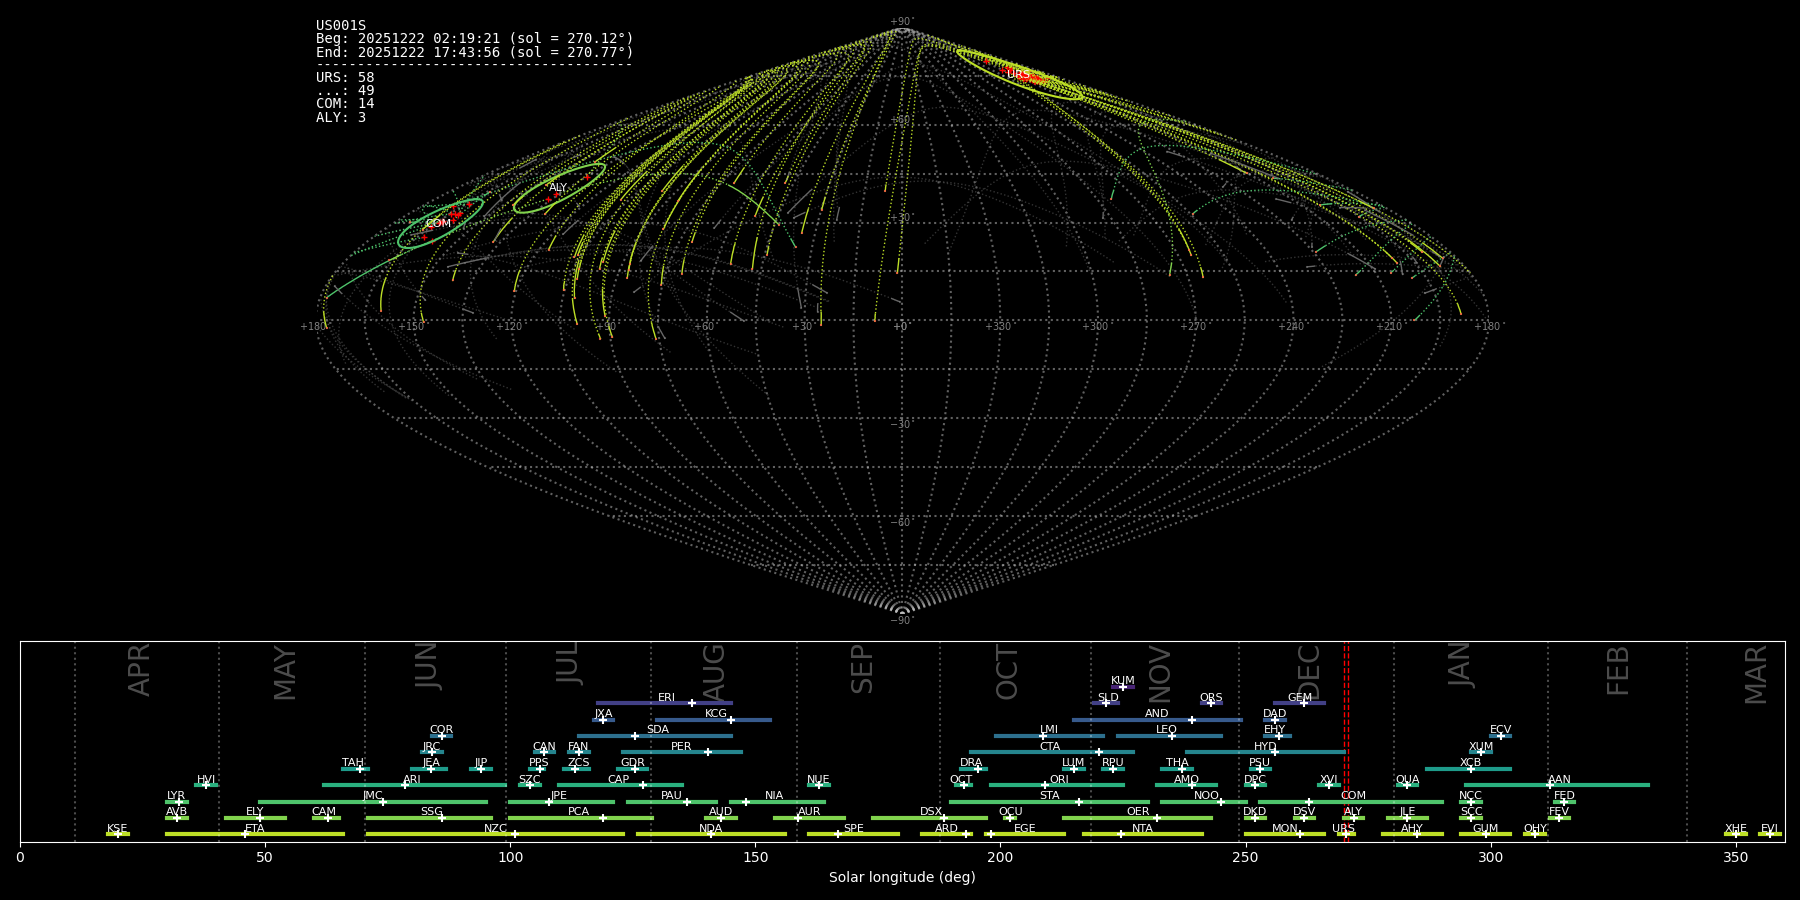Select the LYR shower label in timeline
Image resolution: width=1800 pixels, height=900 pixels.
coord(176,796)
